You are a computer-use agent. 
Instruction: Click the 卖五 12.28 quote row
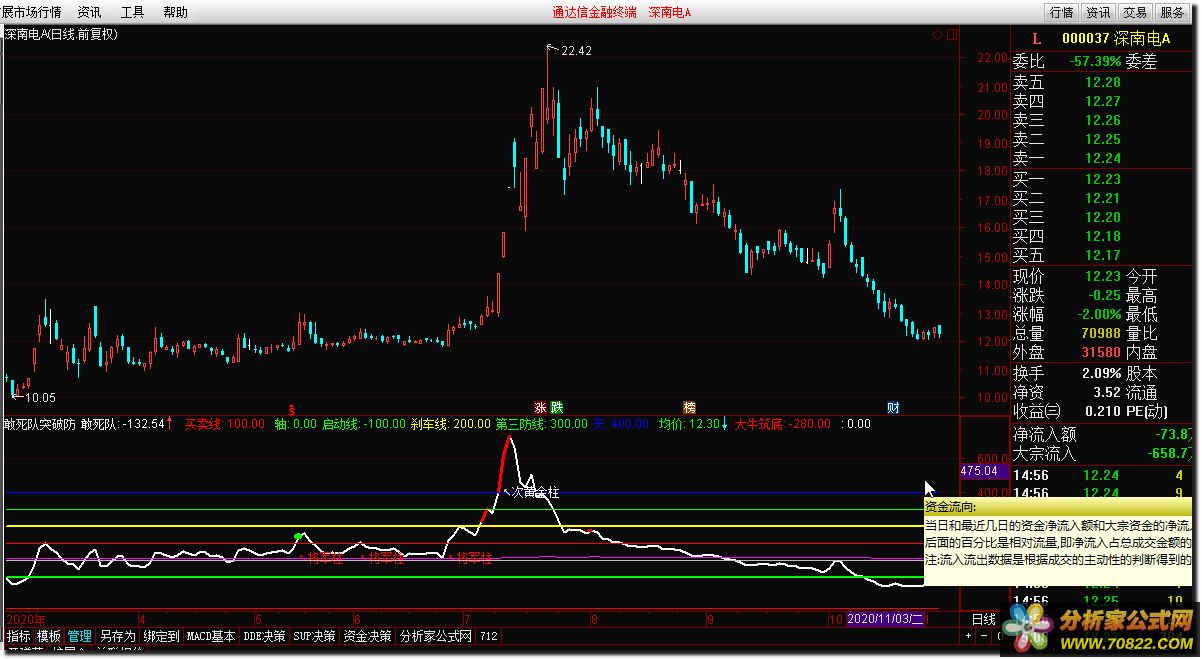pos(1100,82)
